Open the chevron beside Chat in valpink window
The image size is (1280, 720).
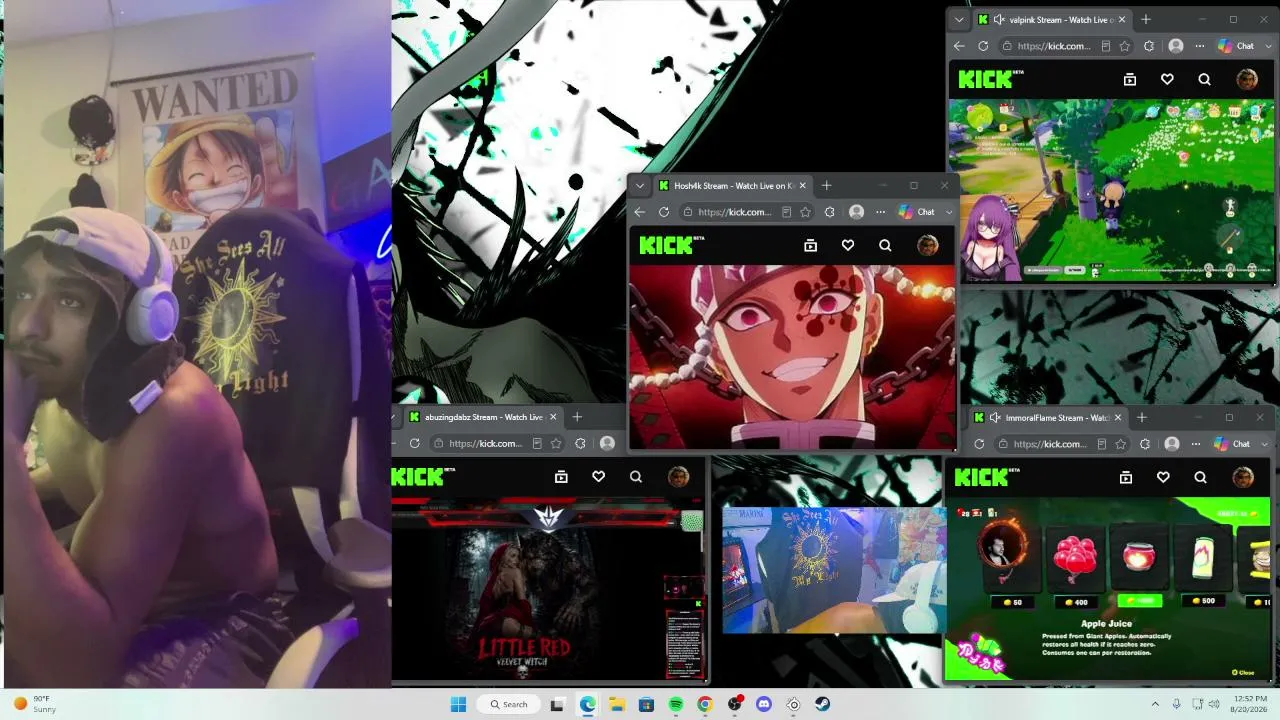tap(1268, 46)
